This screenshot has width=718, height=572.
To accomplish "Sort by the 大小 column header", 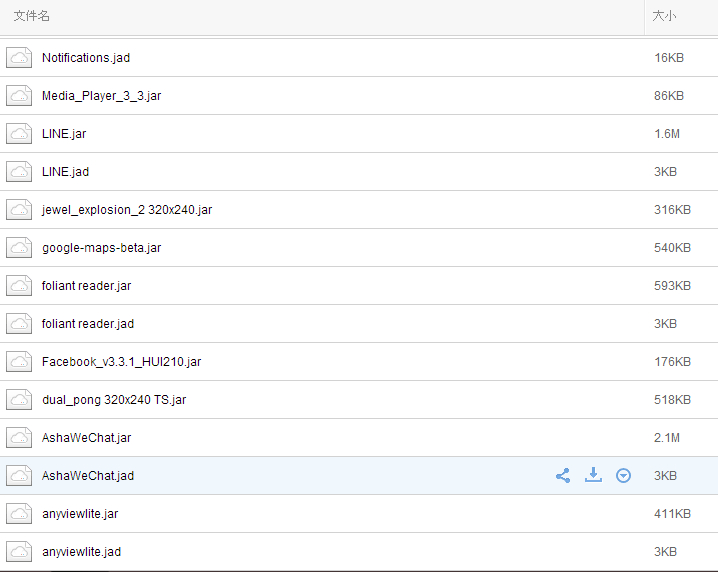I will point(664,16).
